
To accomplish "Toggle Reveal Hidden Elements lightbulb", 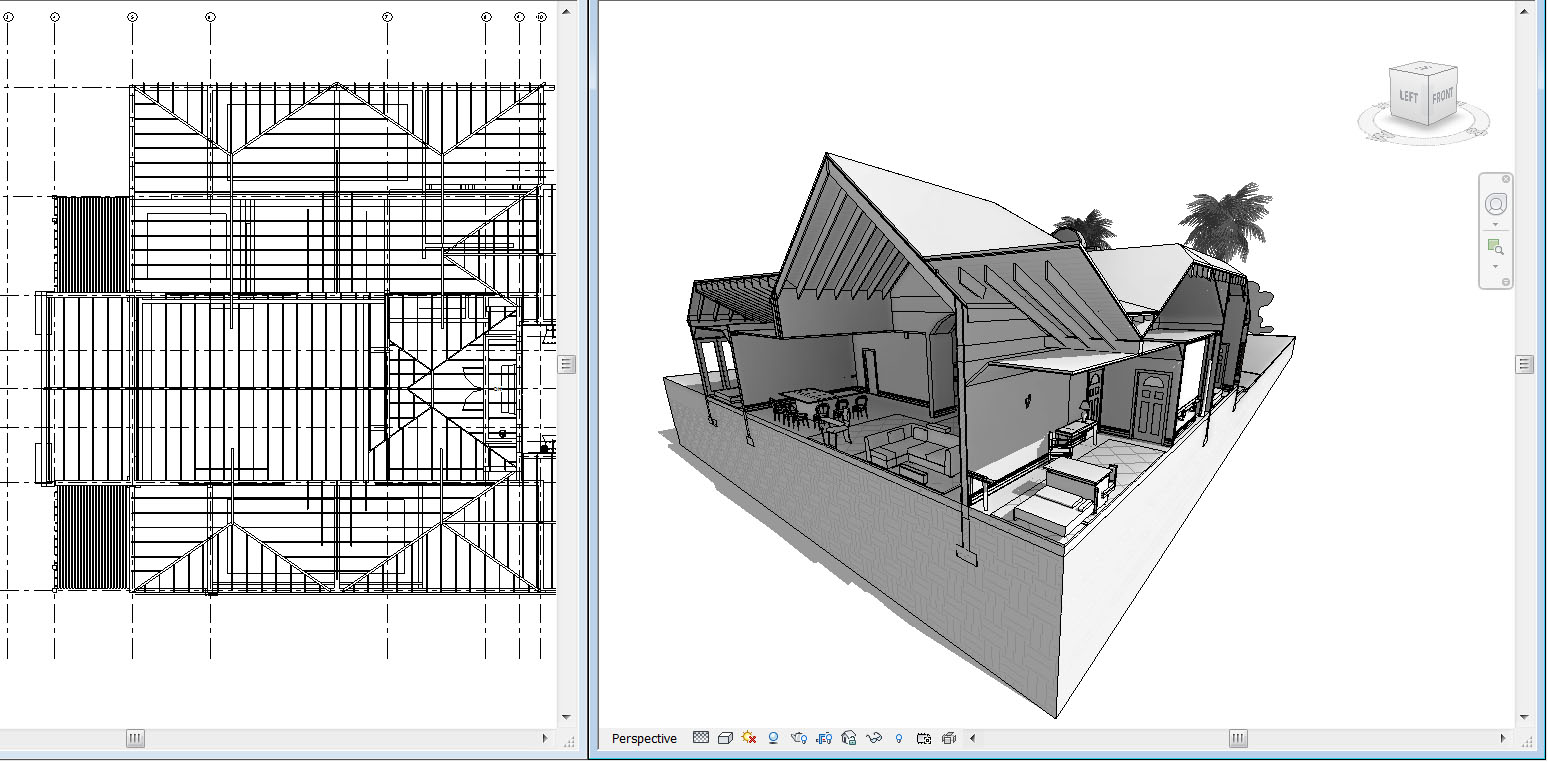I will click(x=899, y=738).
